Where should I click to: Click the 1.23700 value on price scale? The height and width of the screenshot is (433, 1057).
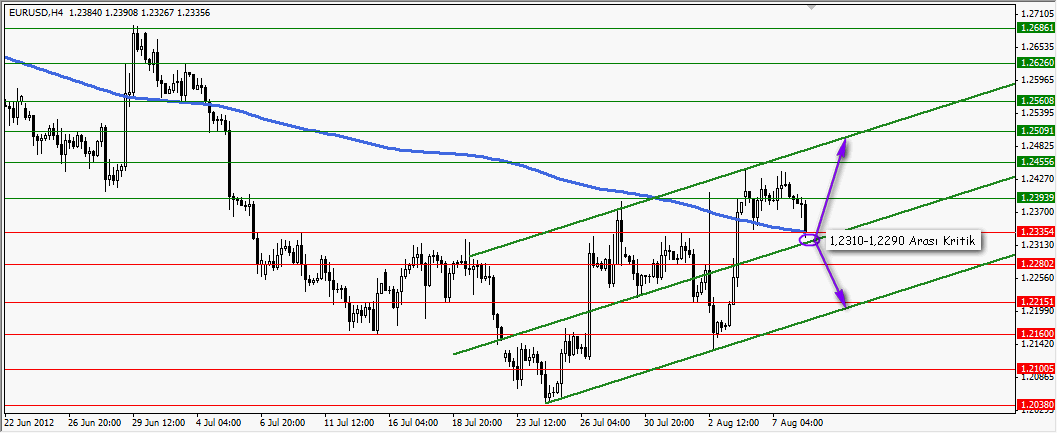(1037, 212)
